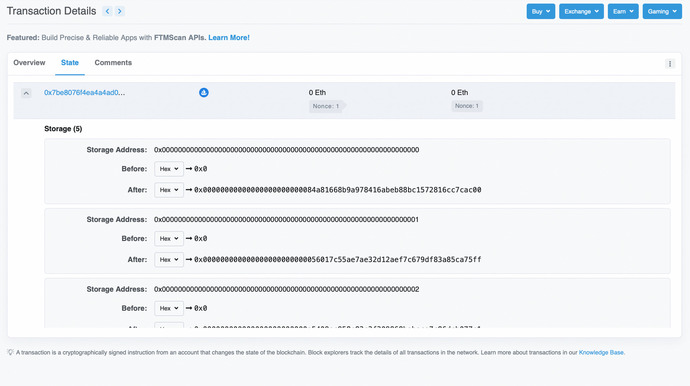Image resolution: width=690 pixels, height=386 pixels.
Task: Open address link 0x7be8076f4ea4a4ad0...
Action: (84, 92)
